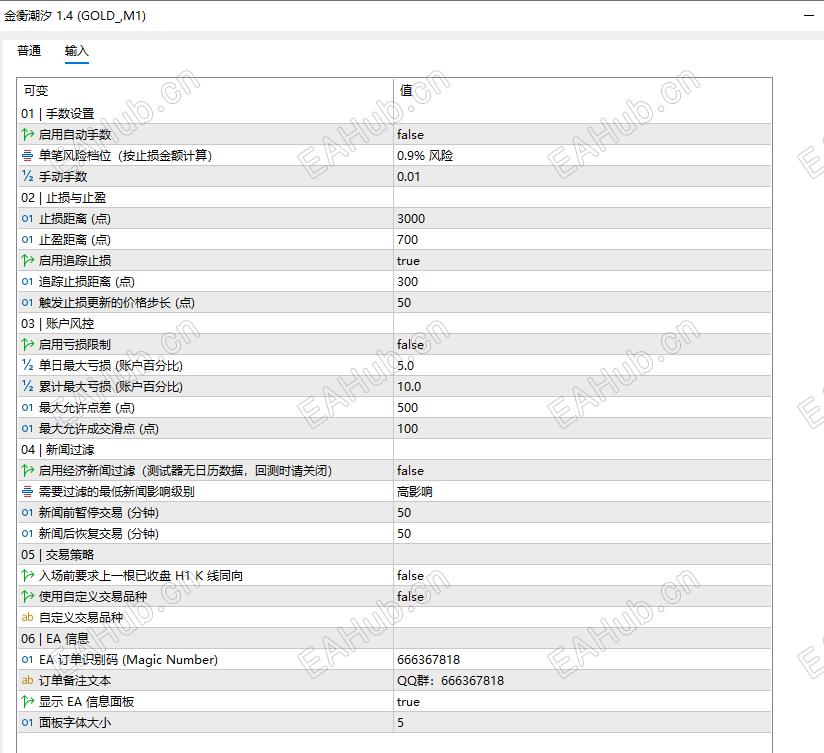Select the 3000 stop loss distance value
The width and height of the screenshot is (824, 753).
(411, 219)
